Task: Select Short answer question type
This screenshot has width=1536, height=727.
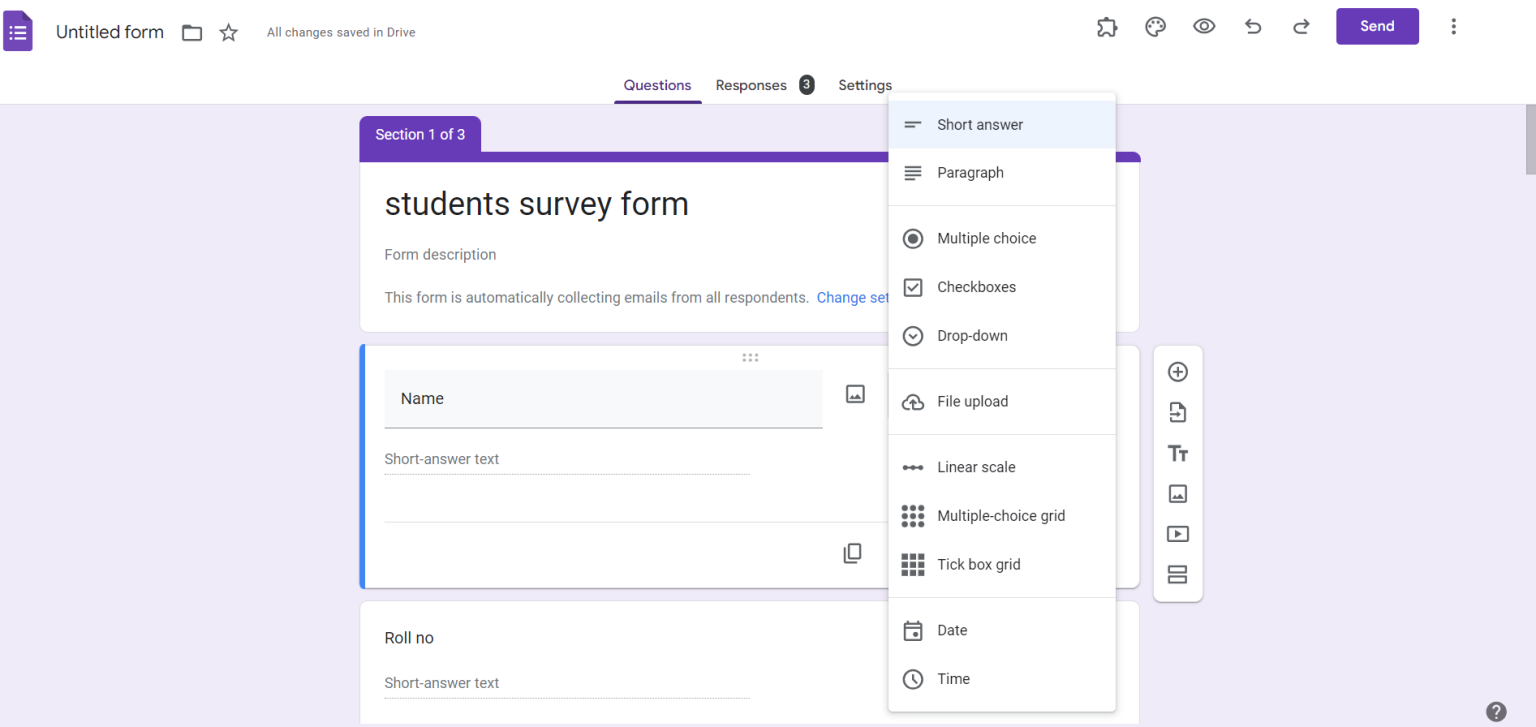Action: (x=1002, y=125)
